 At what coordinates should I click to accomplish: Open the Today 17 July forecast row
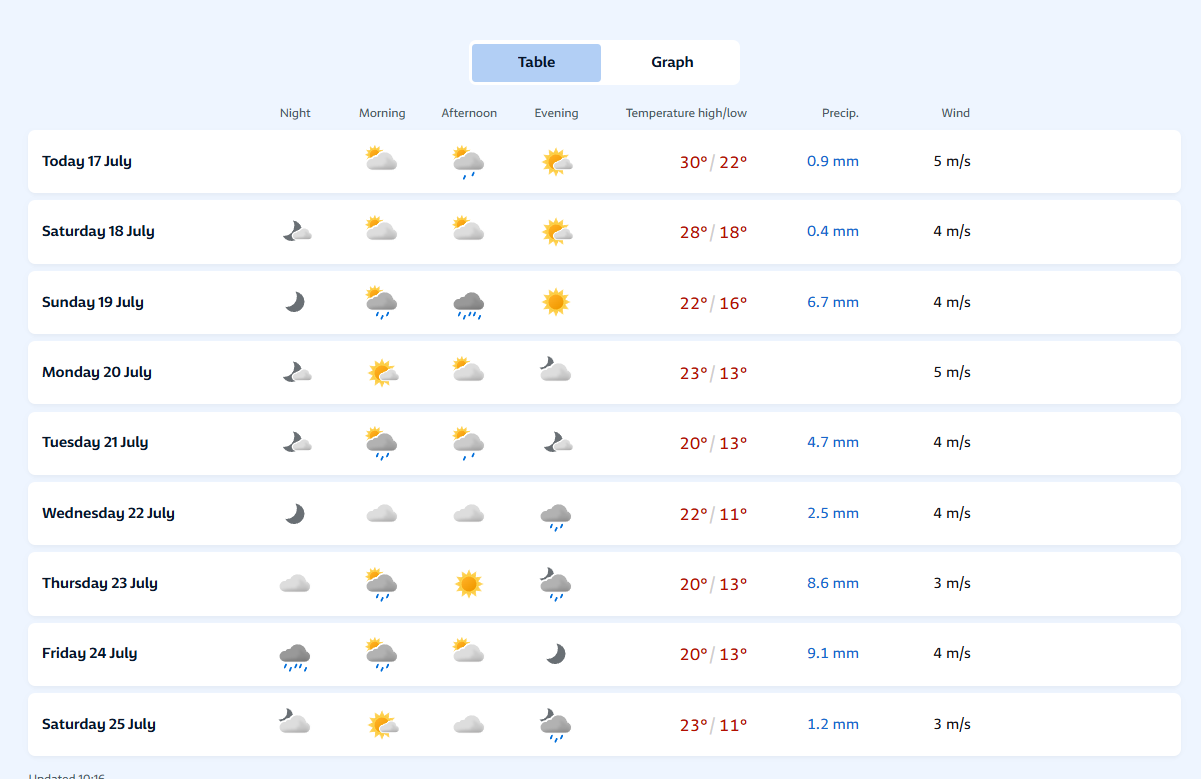click(x=604, y=161)
